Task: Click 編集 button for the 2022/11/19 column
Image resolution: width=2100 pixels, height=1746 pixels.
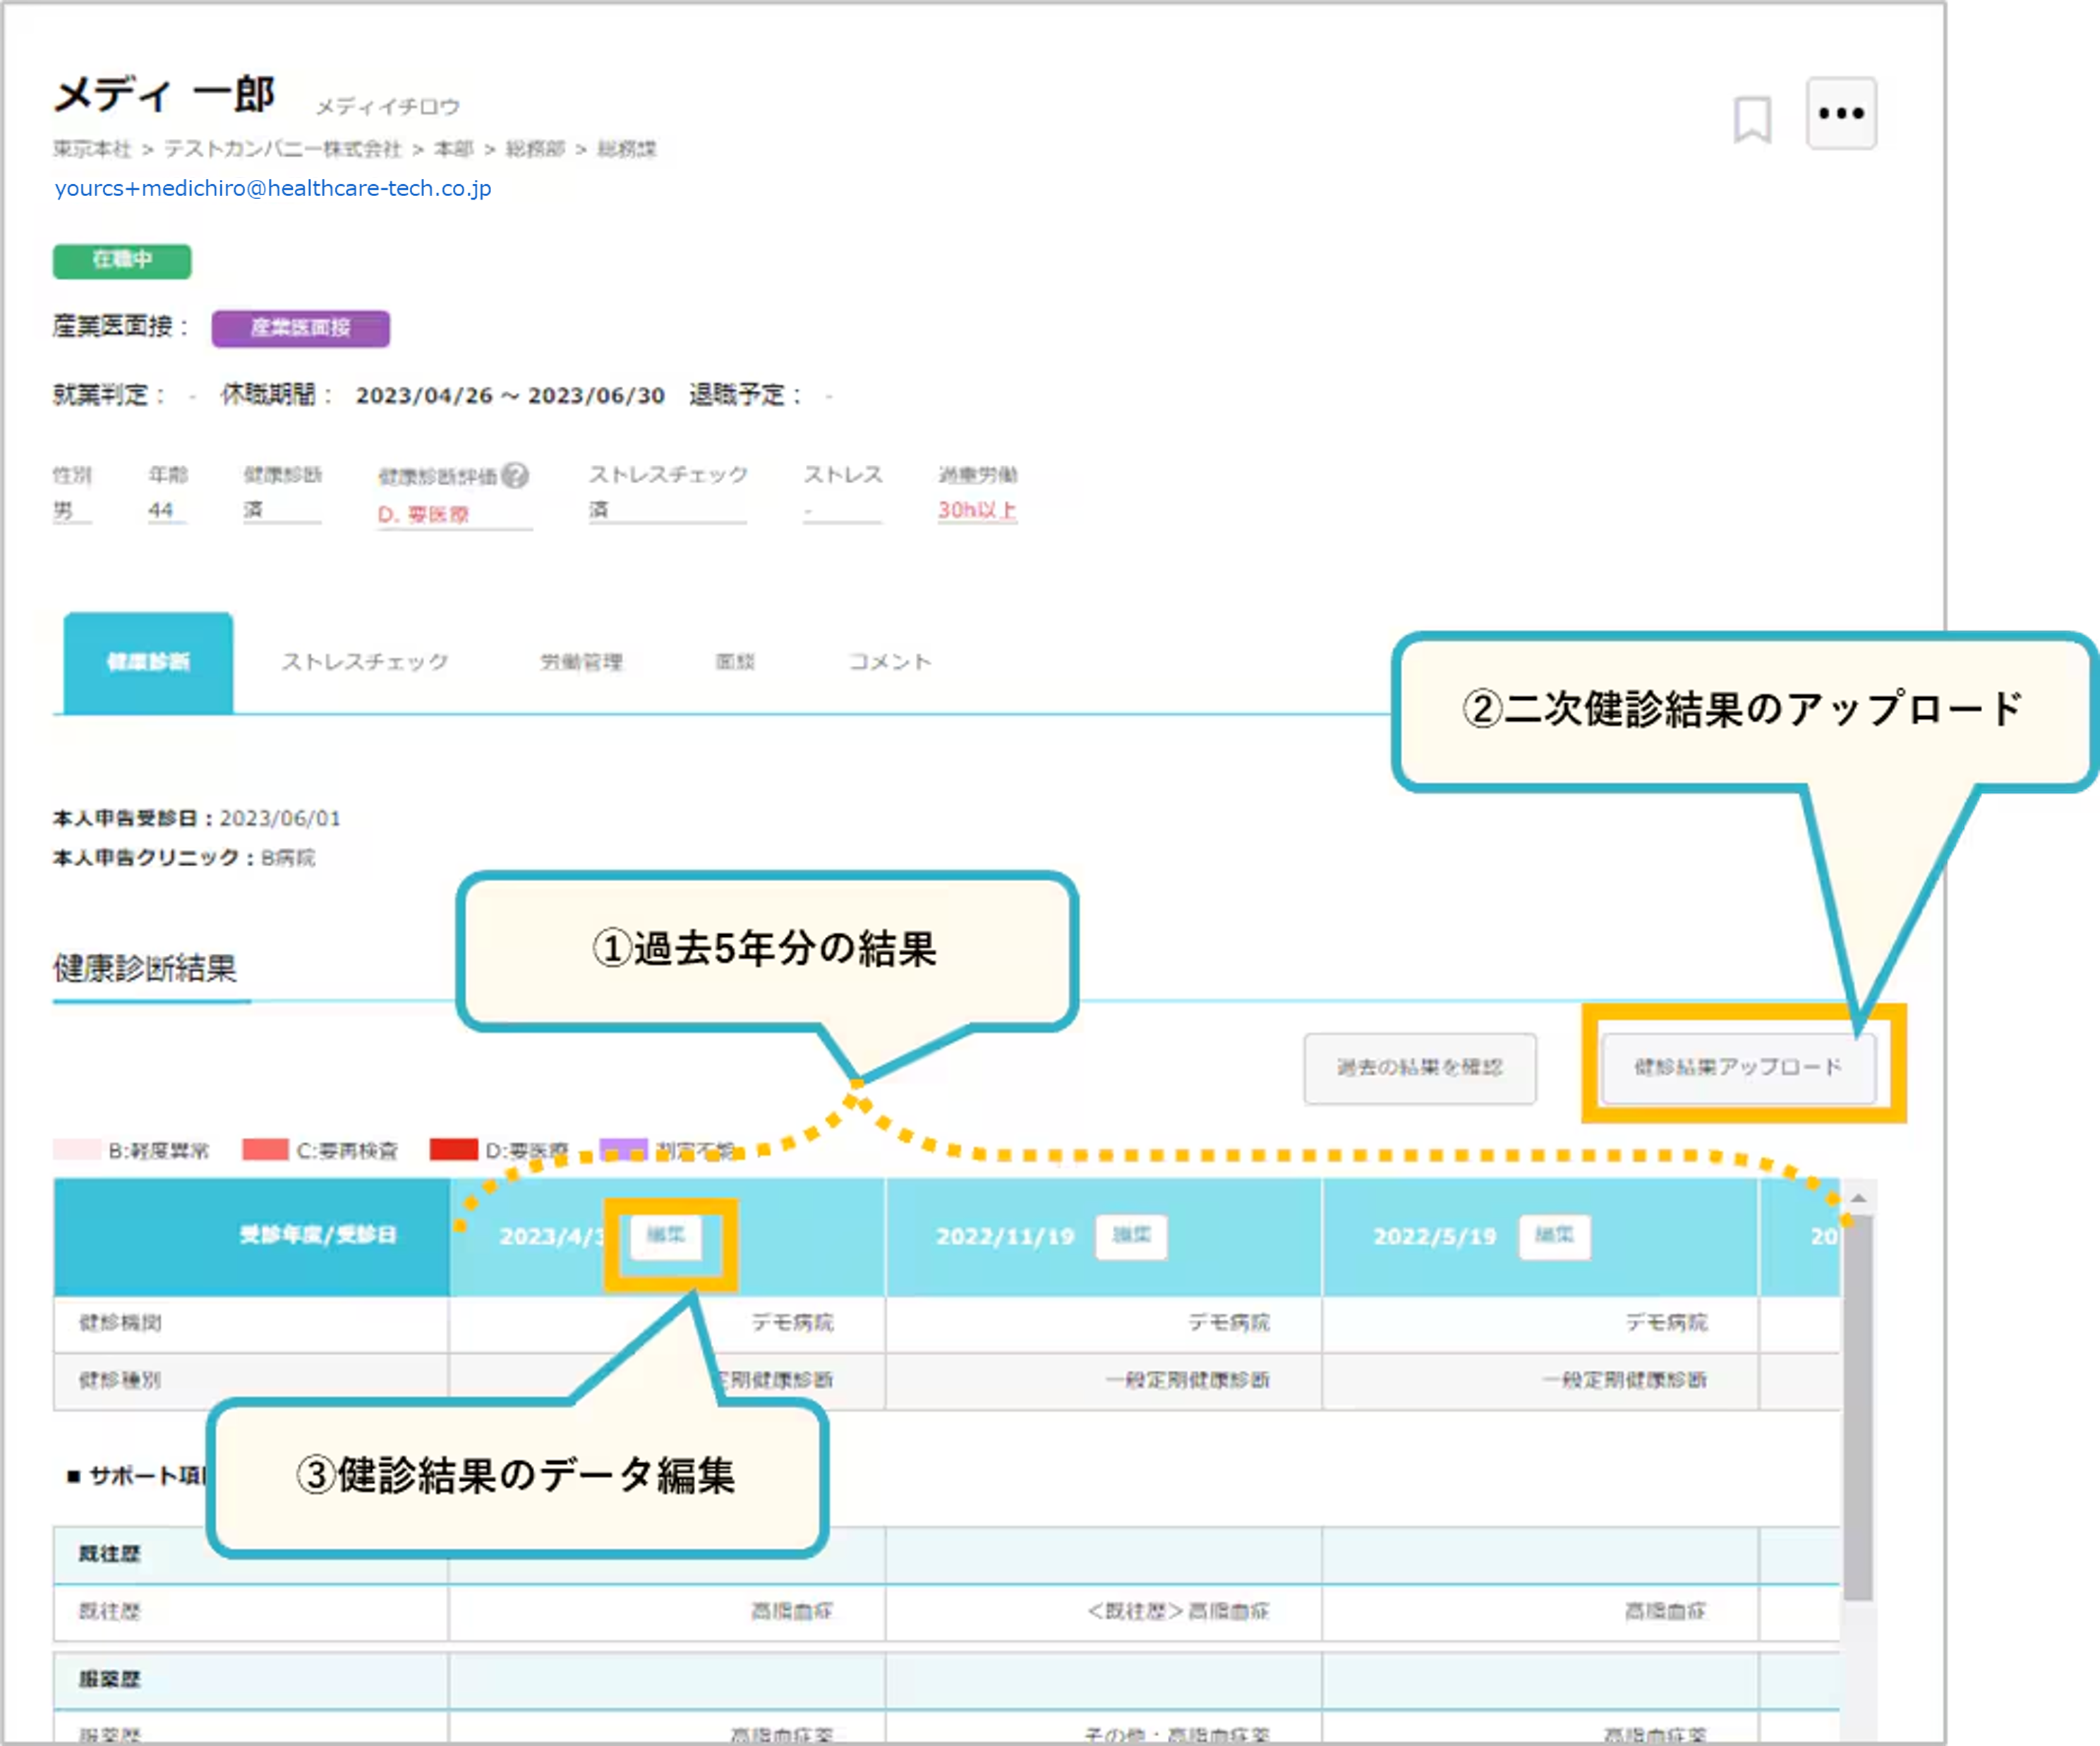Action: (1131, 1237)
